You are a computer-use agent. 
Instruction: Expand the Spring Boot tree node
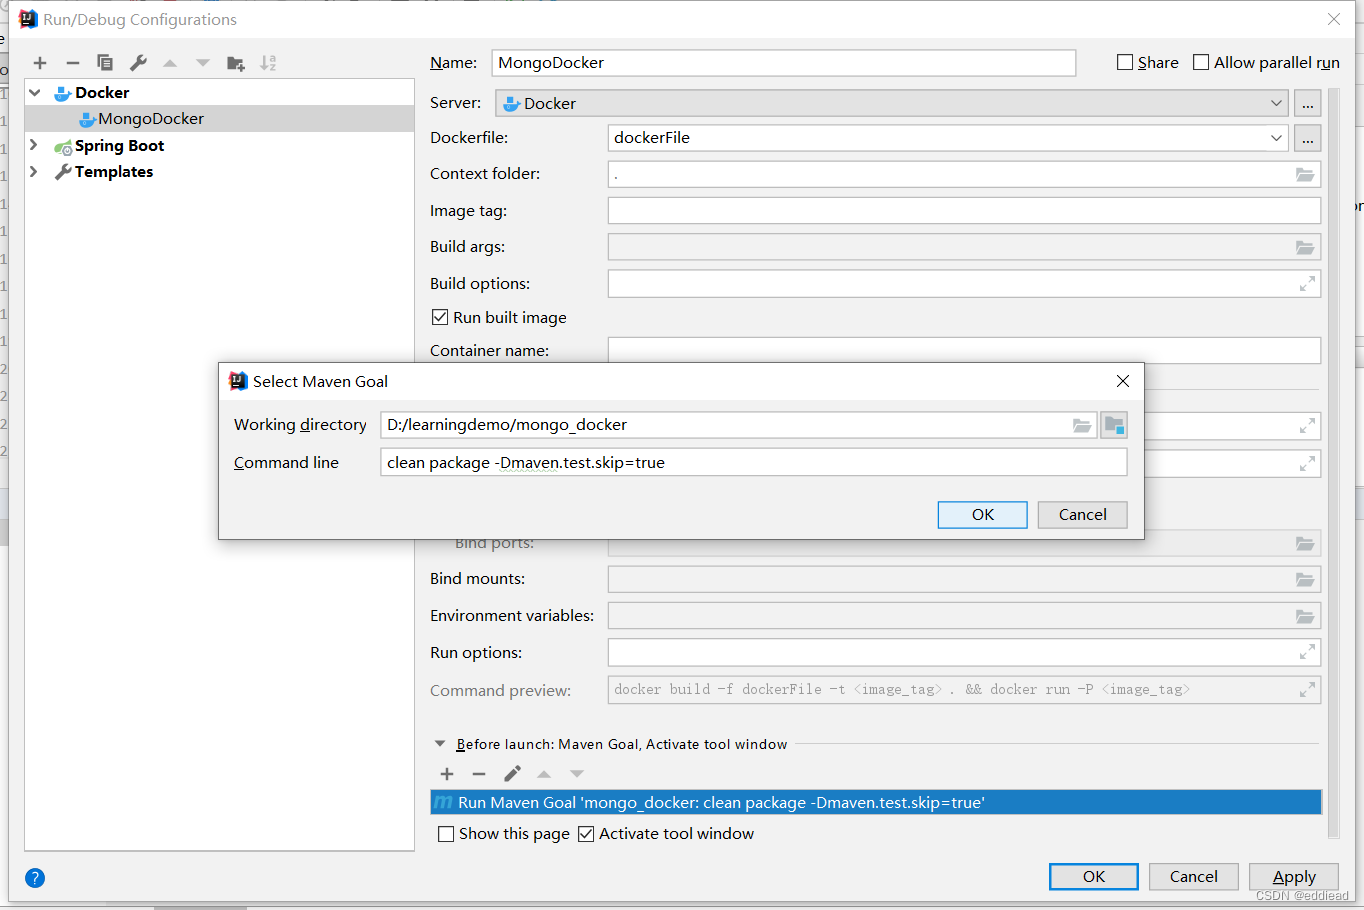[x=34, y=145]
